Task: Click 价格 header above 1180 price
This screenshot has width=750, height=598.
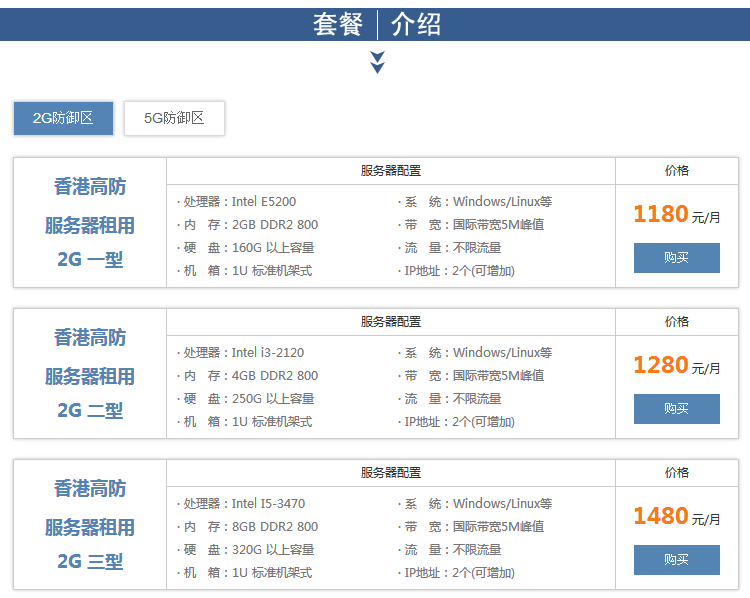Action: click(x=677, y=171)
